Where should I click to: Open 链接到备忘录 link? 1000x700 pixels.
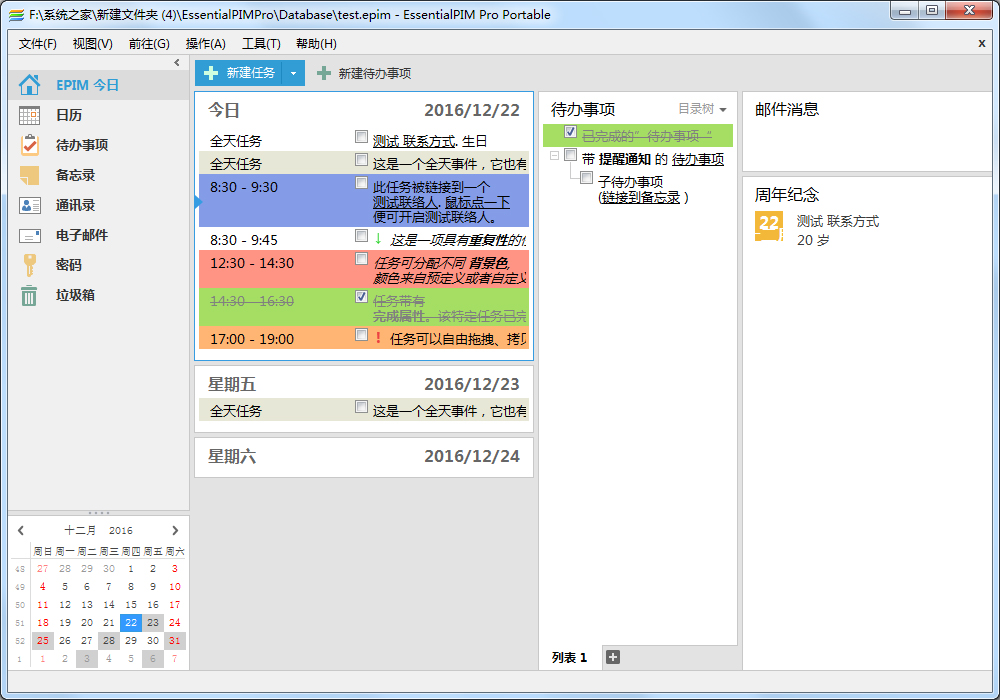[640, 197]
